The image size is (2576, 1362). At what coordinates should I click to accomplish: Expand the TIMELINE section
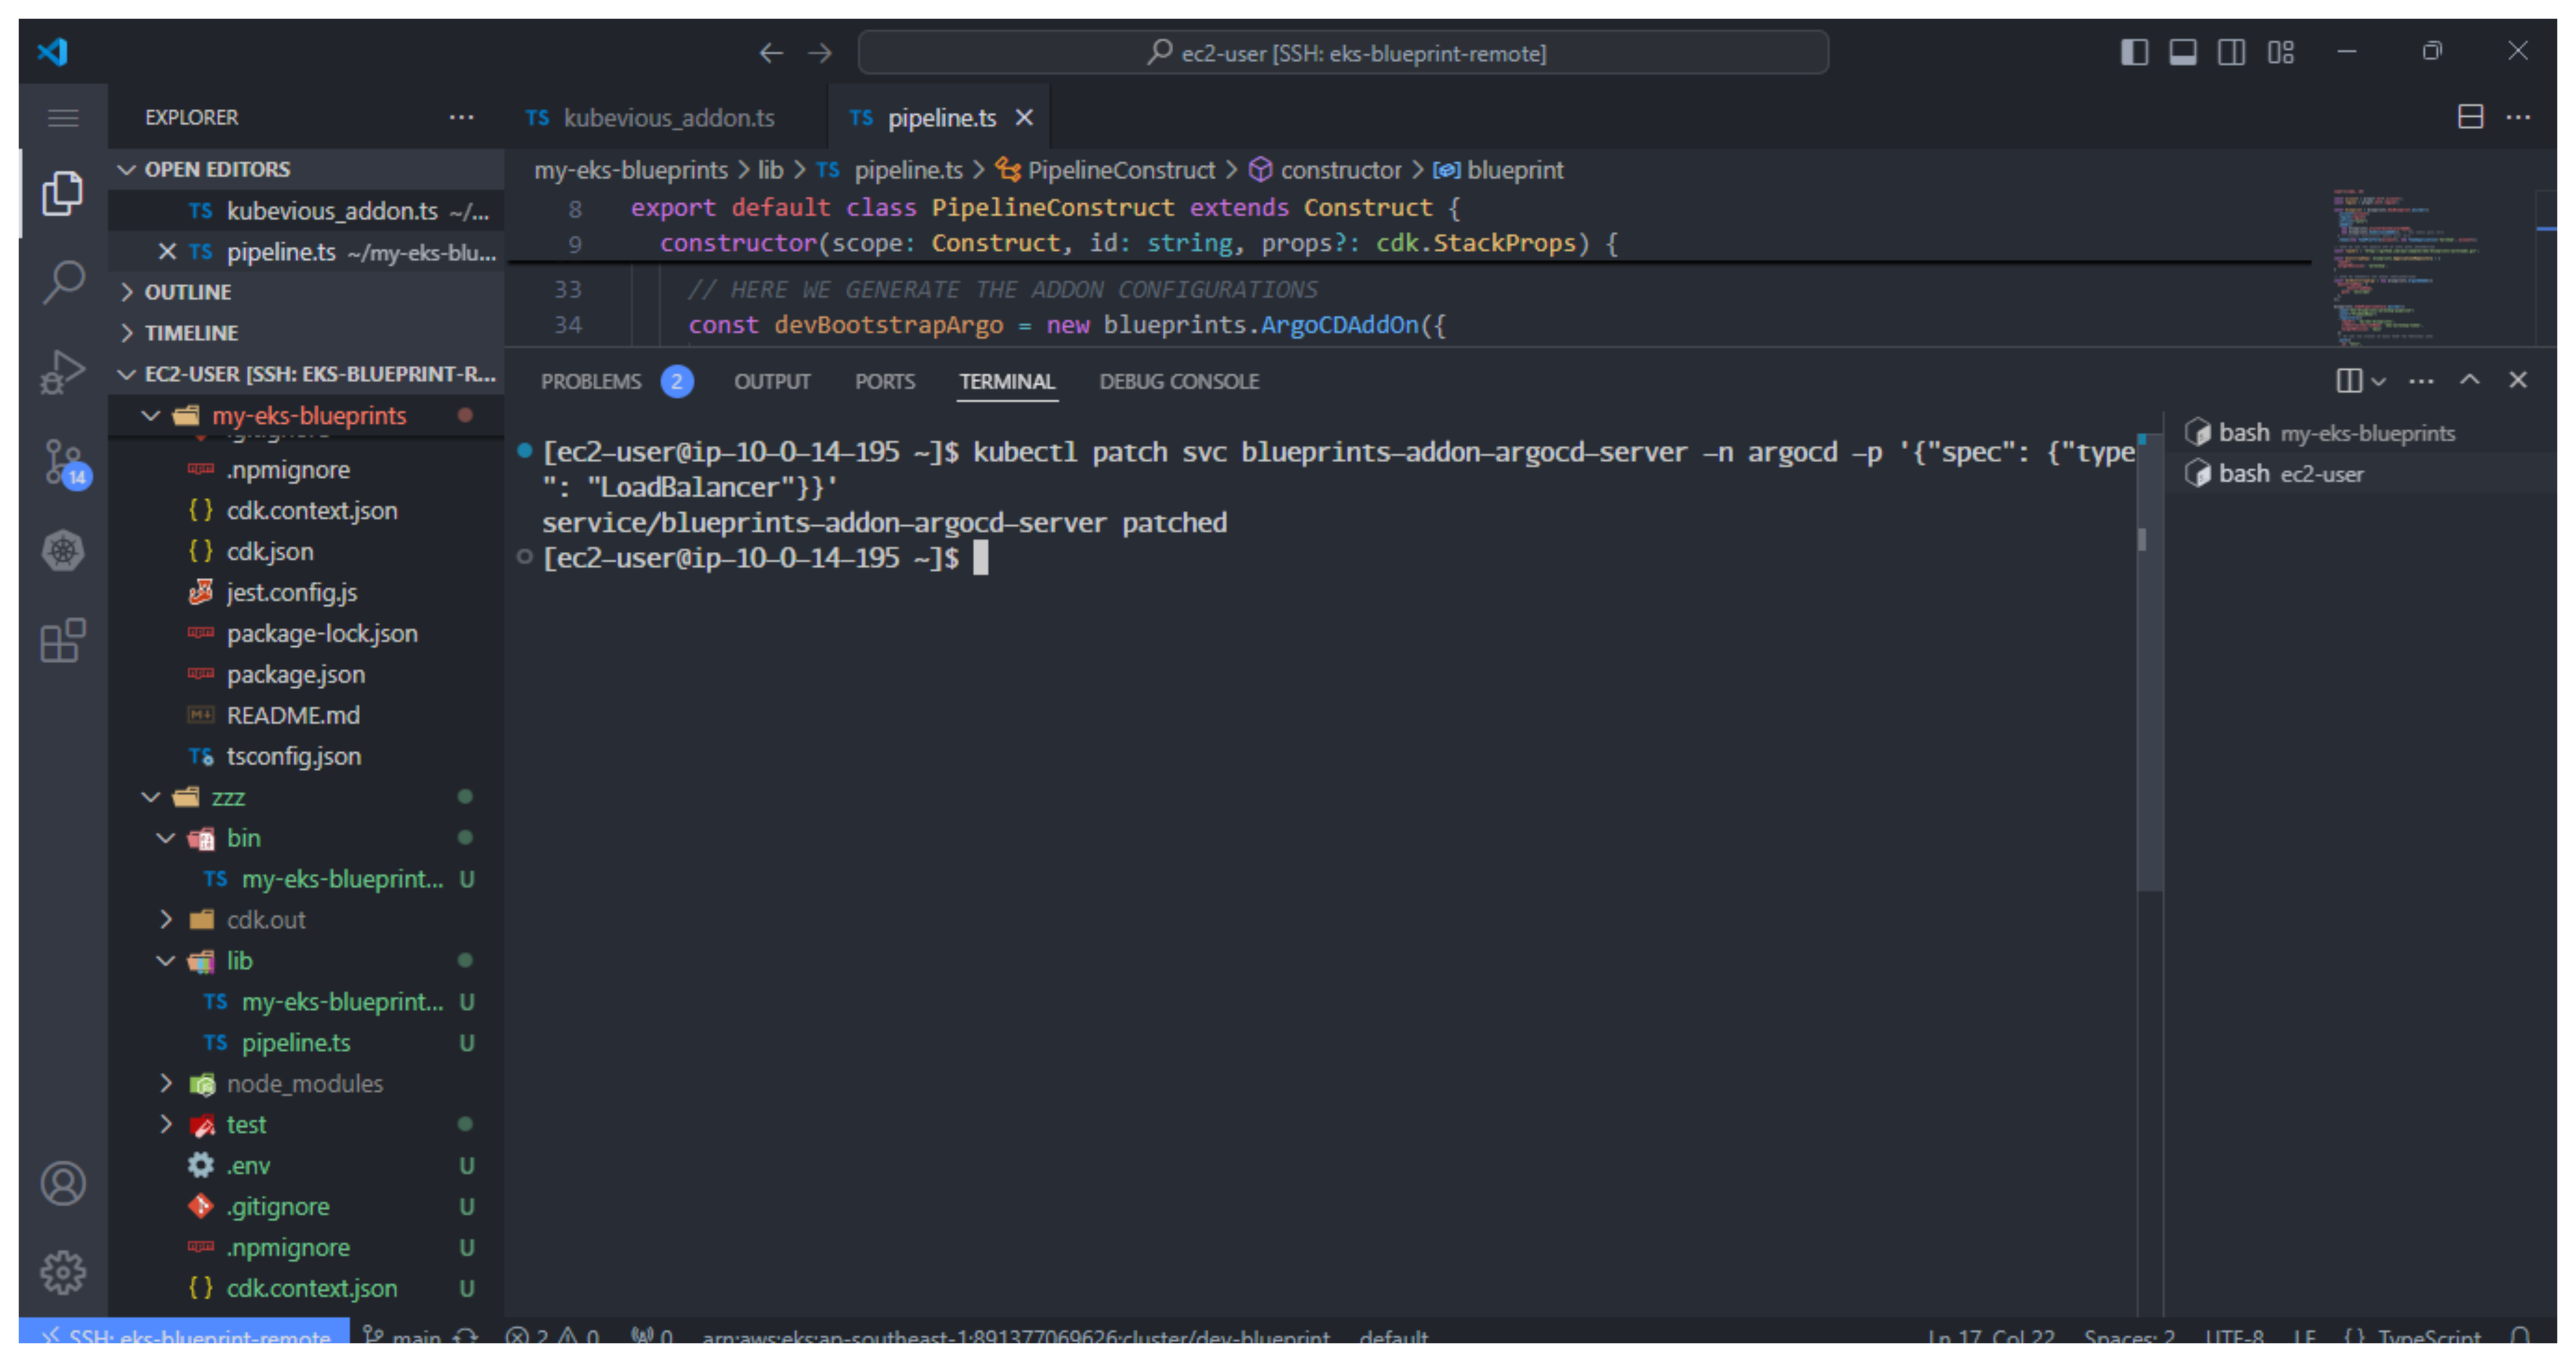(x=191, y=333)
